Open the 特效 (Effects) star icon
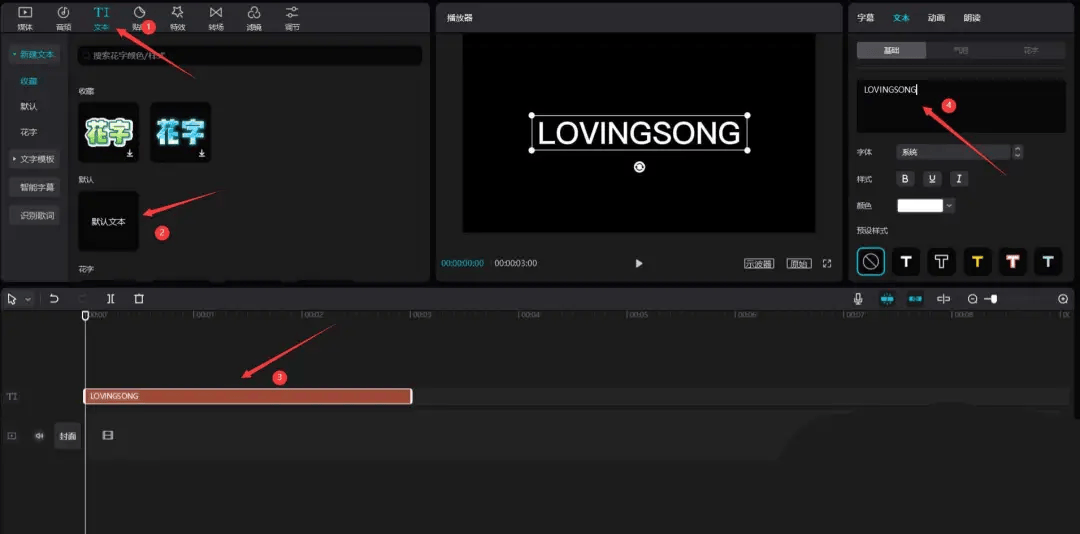This screenshot has width=1080, height=534. click(177, 15)
